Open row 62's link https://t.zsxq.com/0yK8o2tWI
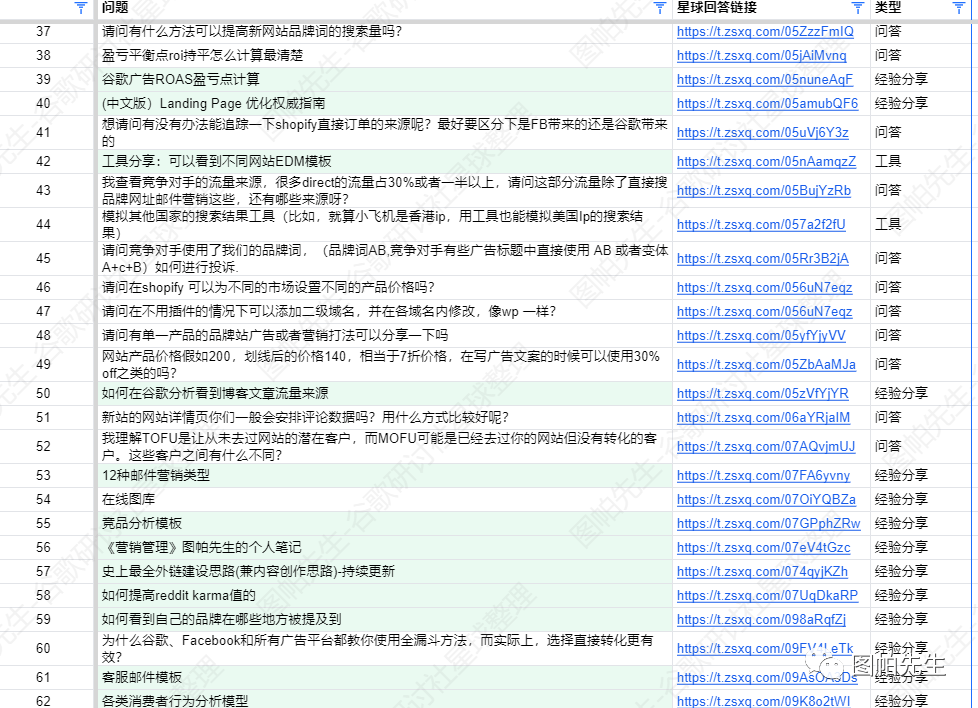This screenshot has height=708, width=978. pyautogui.click(x=764, y=701)
